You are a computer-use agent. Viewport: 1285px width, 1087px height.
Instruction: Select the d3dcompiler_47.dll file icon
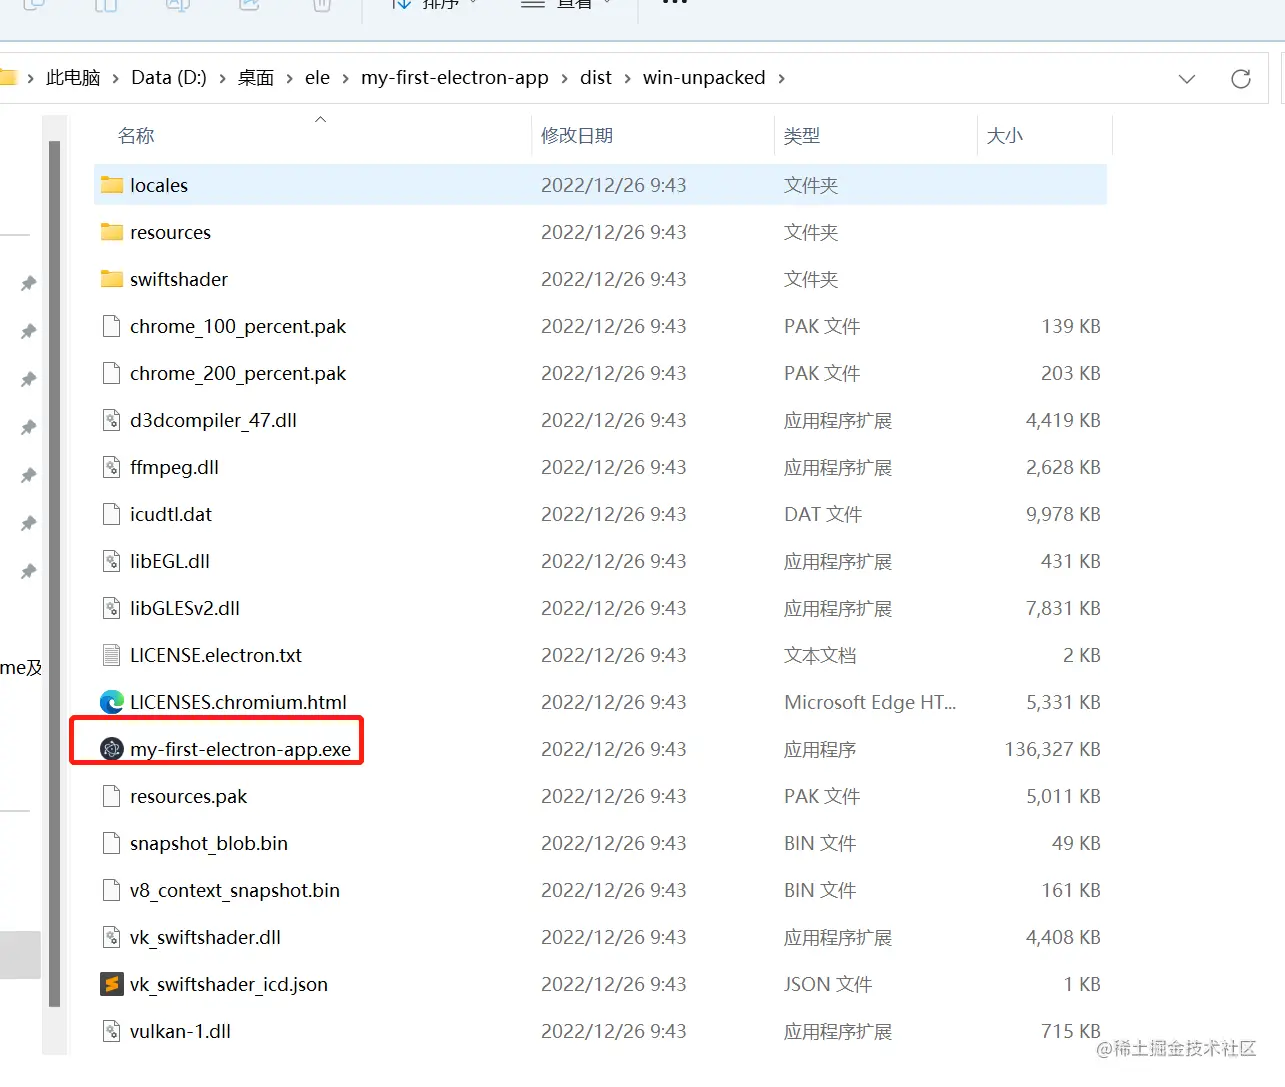[112, 420]
